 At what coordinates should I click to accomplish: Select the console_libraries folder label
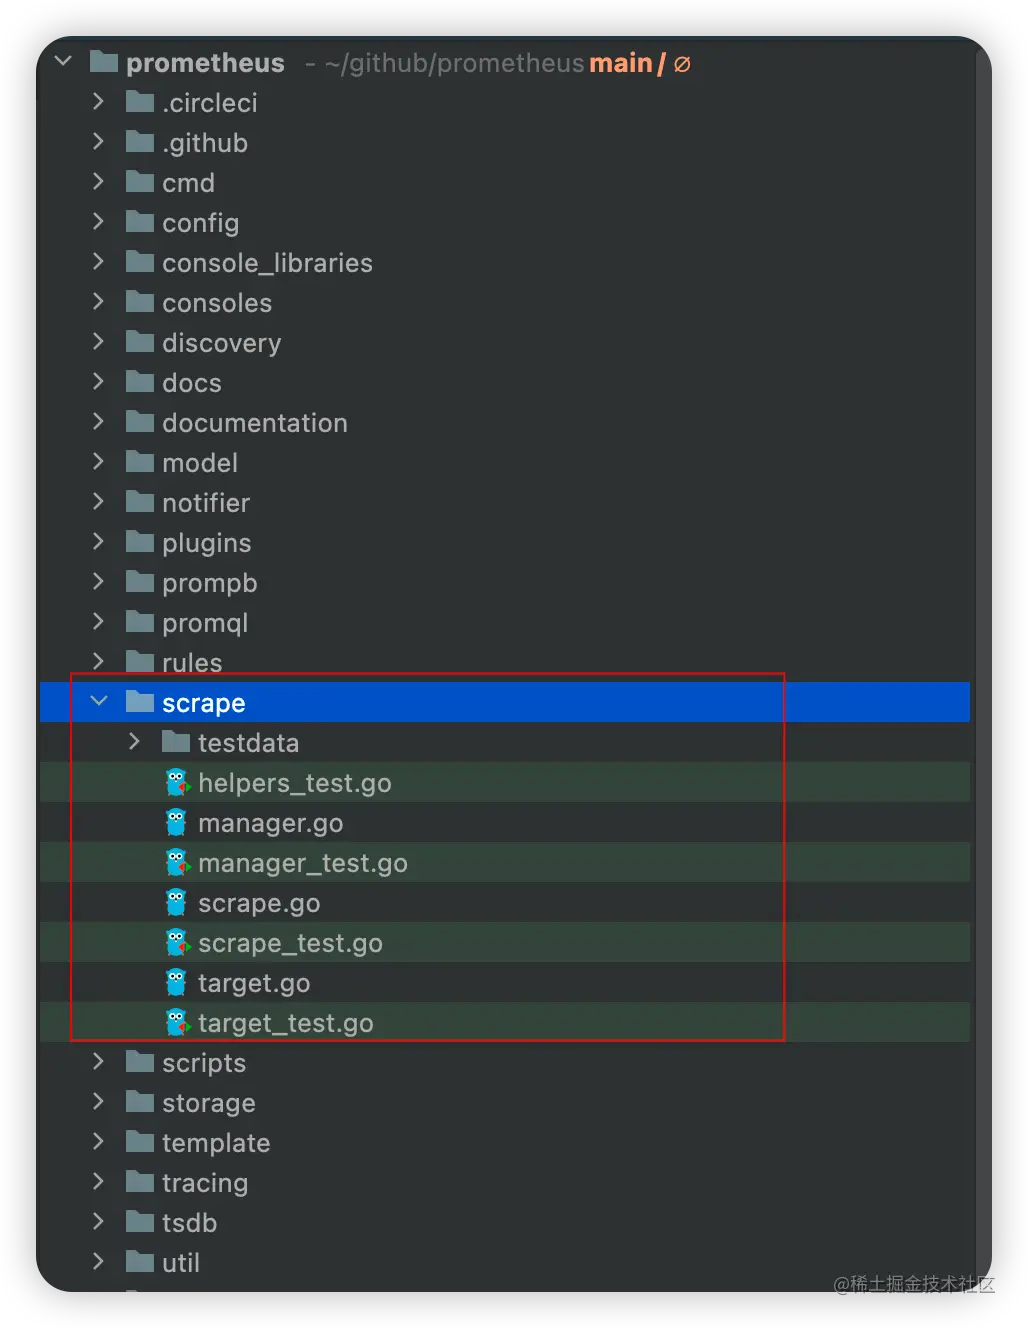[x=267, y=263]
